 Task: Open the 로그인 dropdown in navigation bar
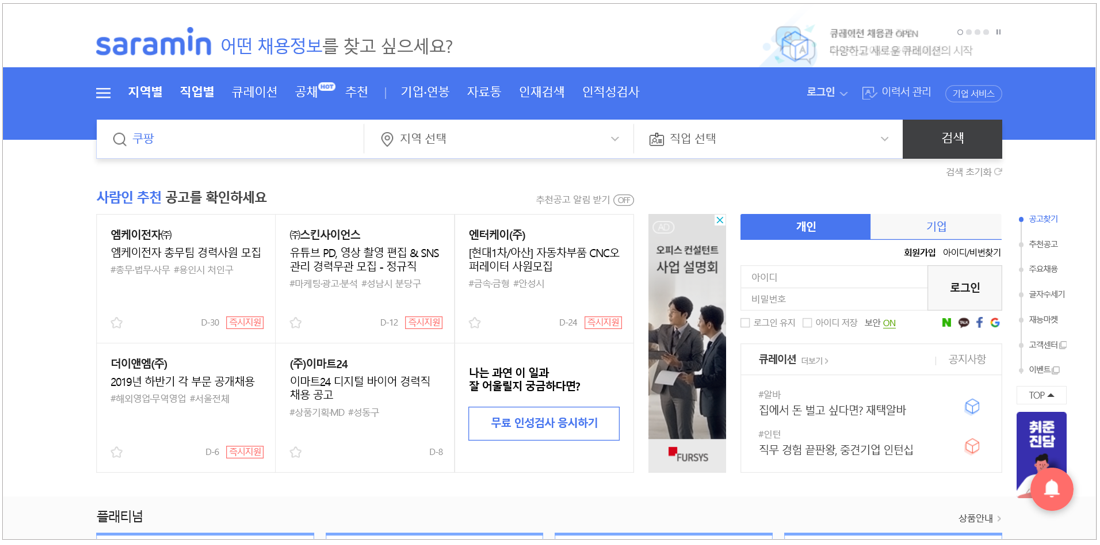[x=827, y=93]
